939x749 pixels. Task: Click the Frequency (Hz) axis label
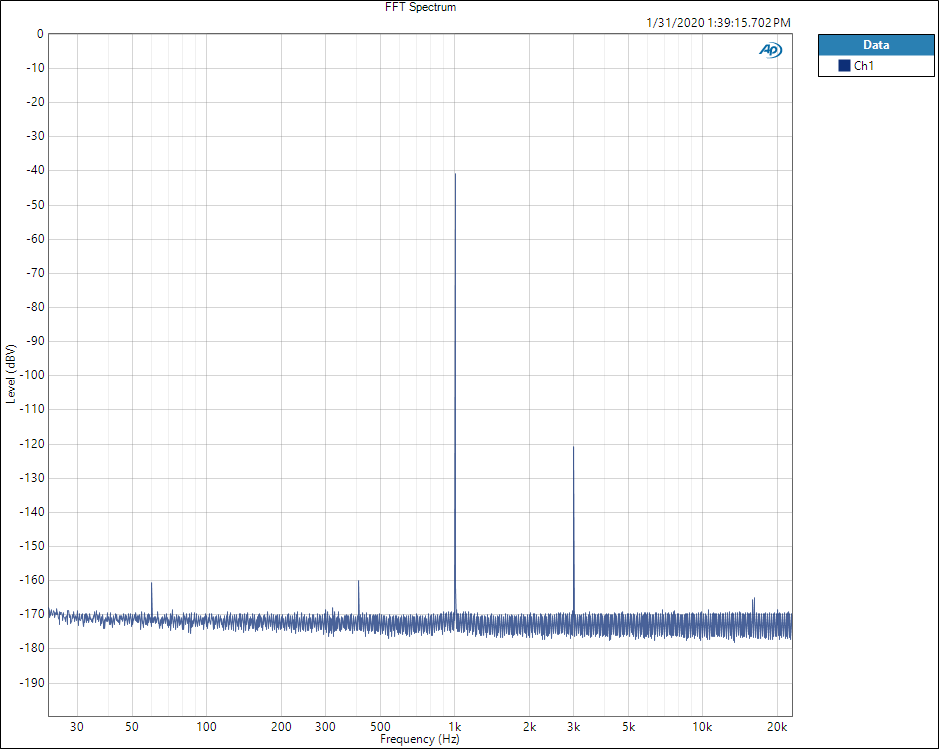tap(420, 739)
